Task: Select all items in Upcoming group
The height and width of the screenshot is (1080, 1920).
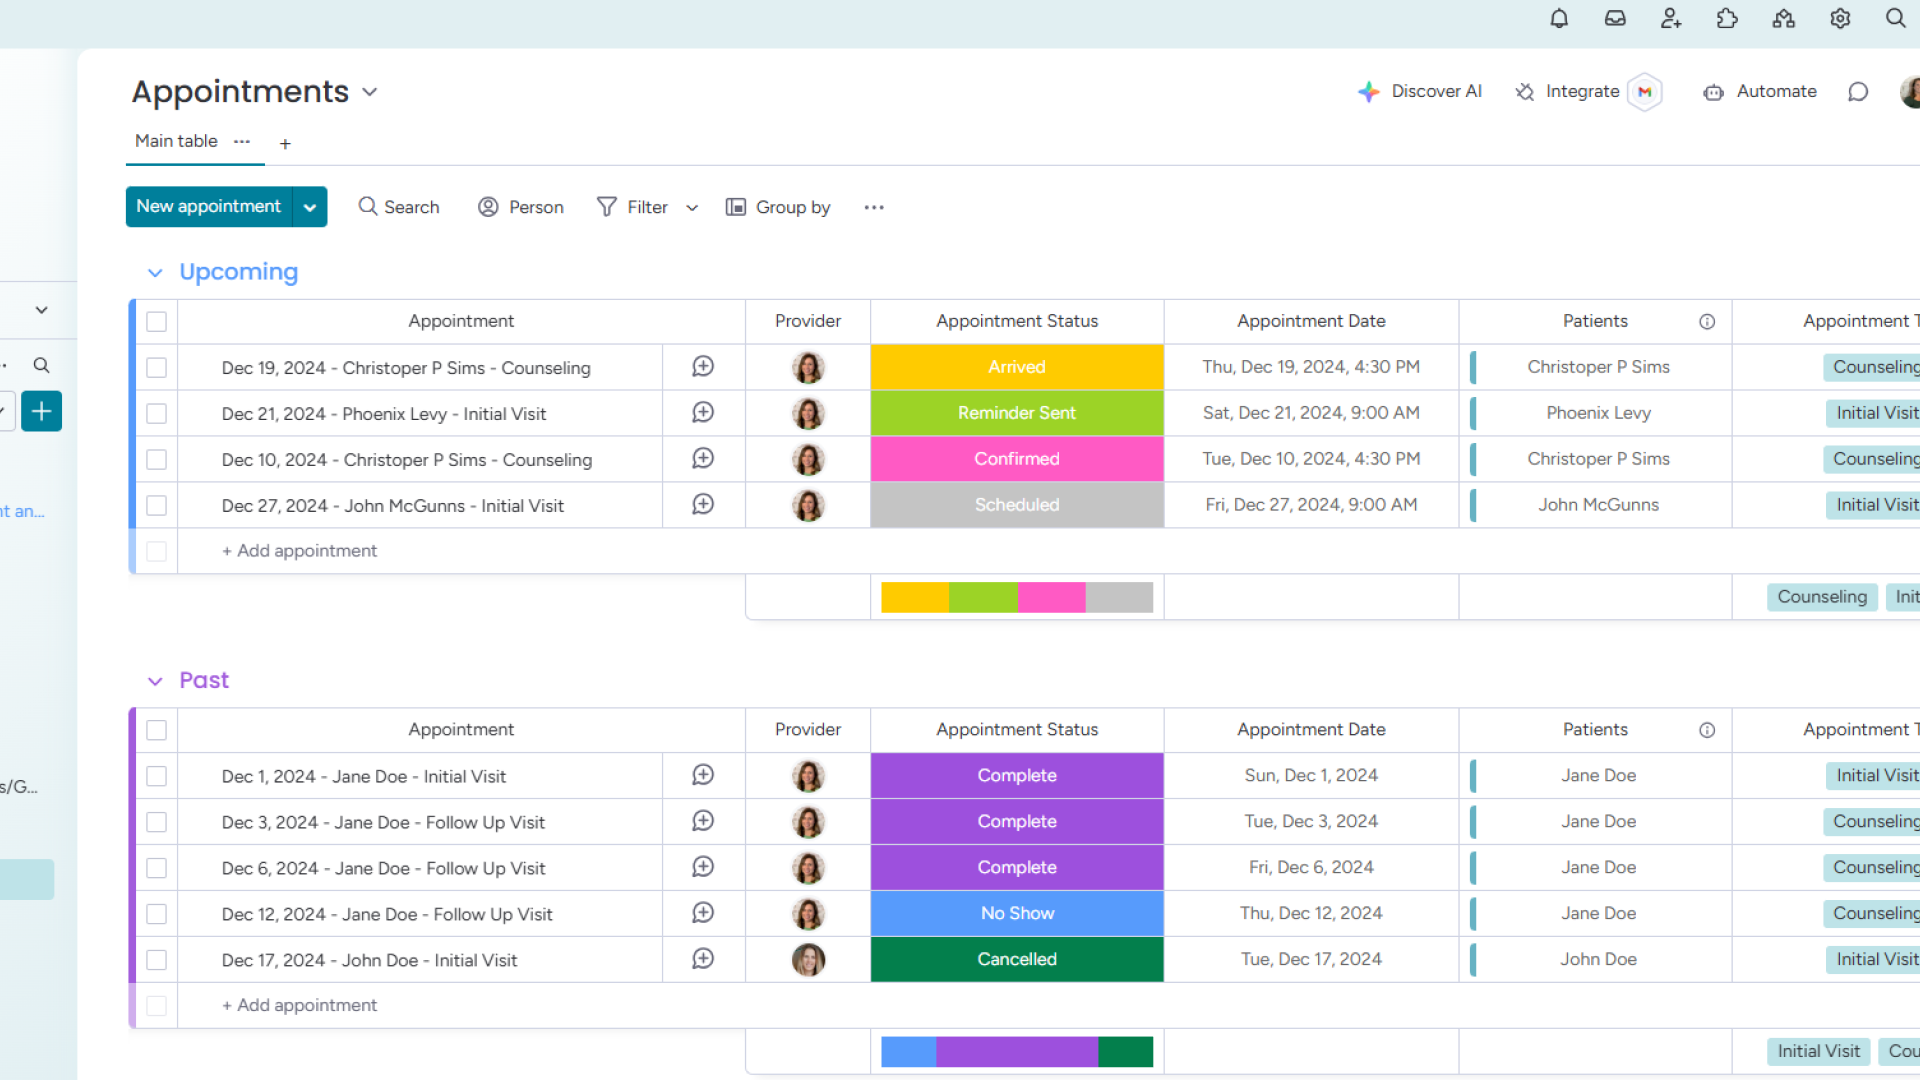Action: 156,321
